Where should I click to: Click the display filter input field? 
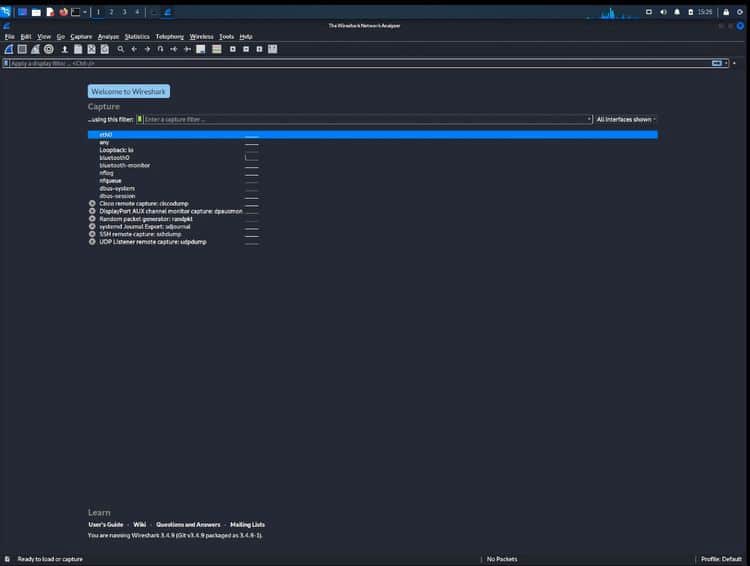[x=350, y=63]
